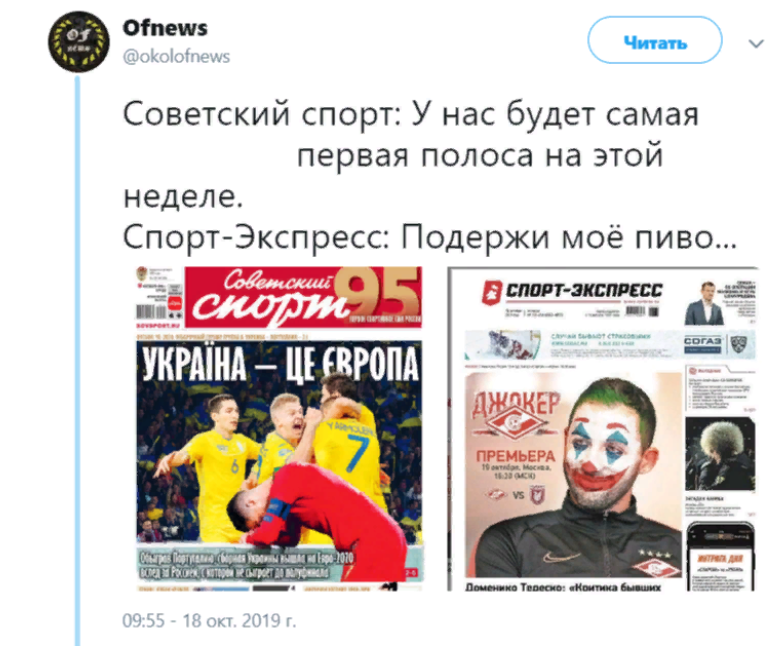Click the Україна — це Європа headline

(280, 364)
